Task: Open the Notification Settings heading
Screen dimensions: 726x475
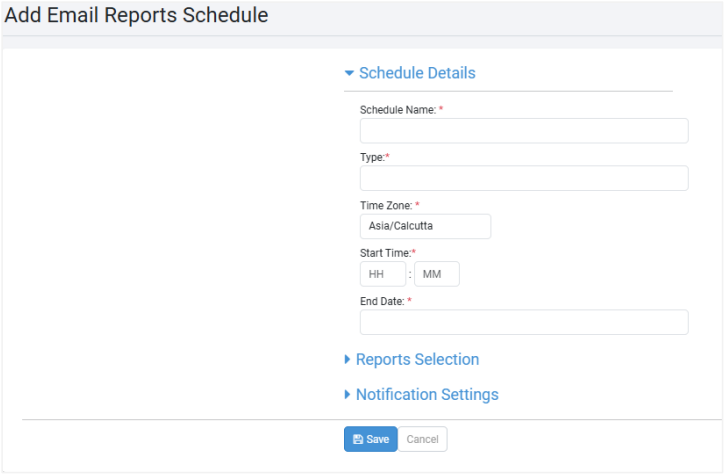Action: click(427, 394)
